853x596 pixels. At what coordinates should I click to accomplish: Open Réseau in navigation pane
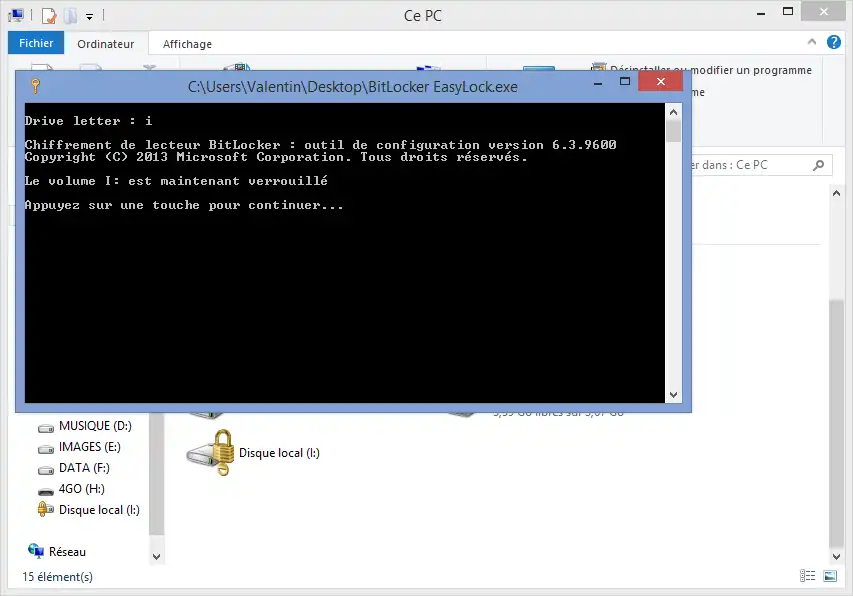67,552
